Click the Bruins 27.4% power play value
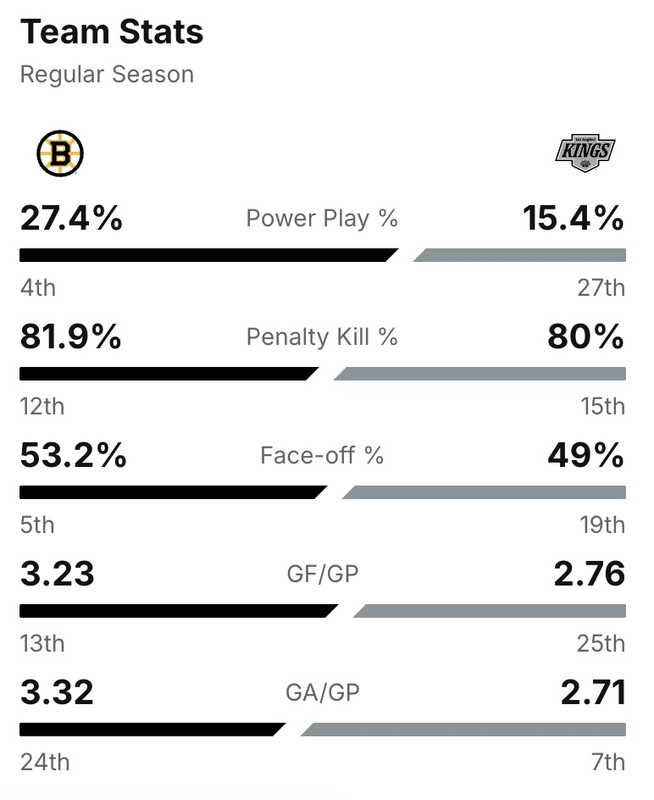 pyautogui.click(x=71, y=218)
